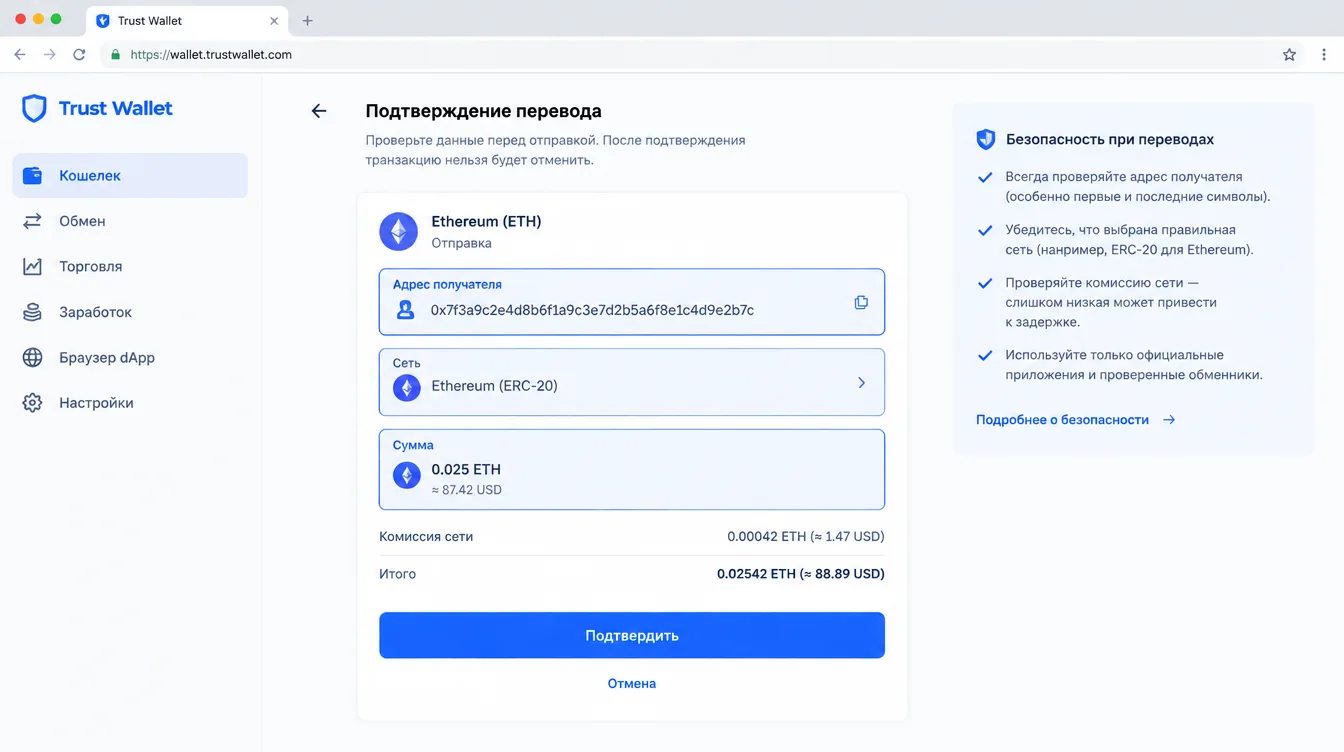Select the 0.025 ETH amount value

pos(466,469)
